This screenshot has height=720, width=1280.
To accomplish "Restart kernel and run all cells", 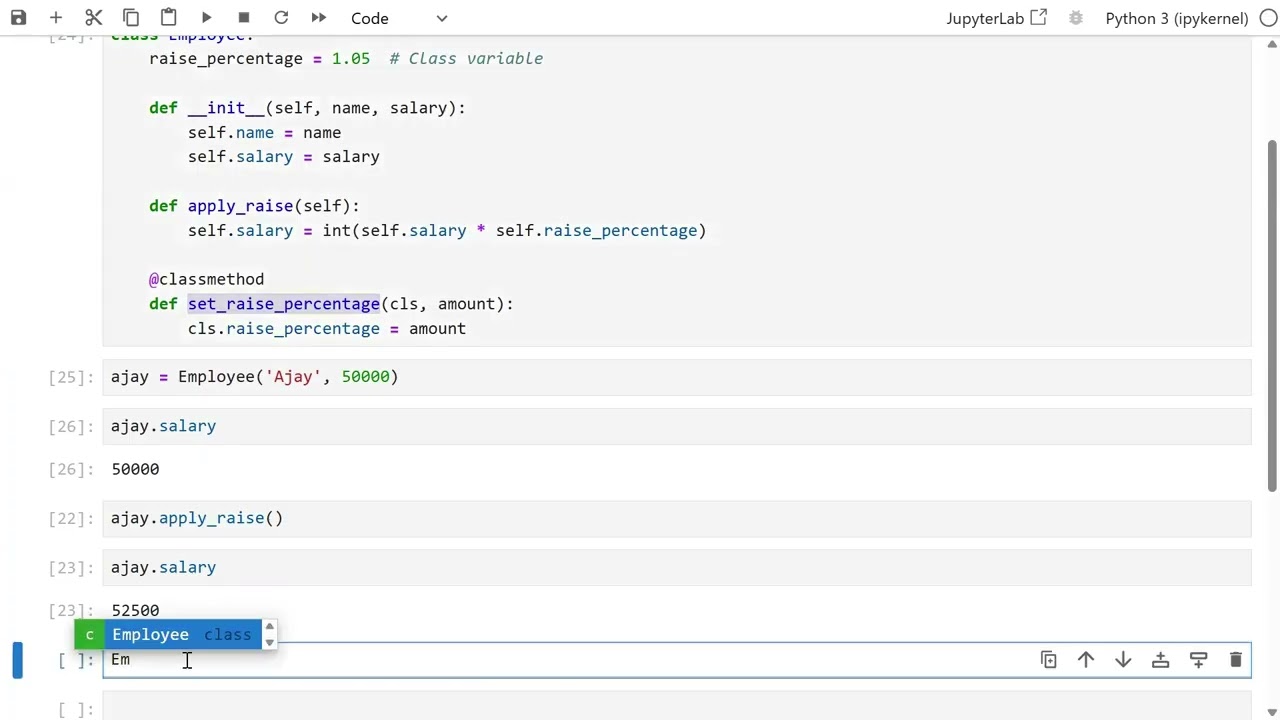I will 319,18.
